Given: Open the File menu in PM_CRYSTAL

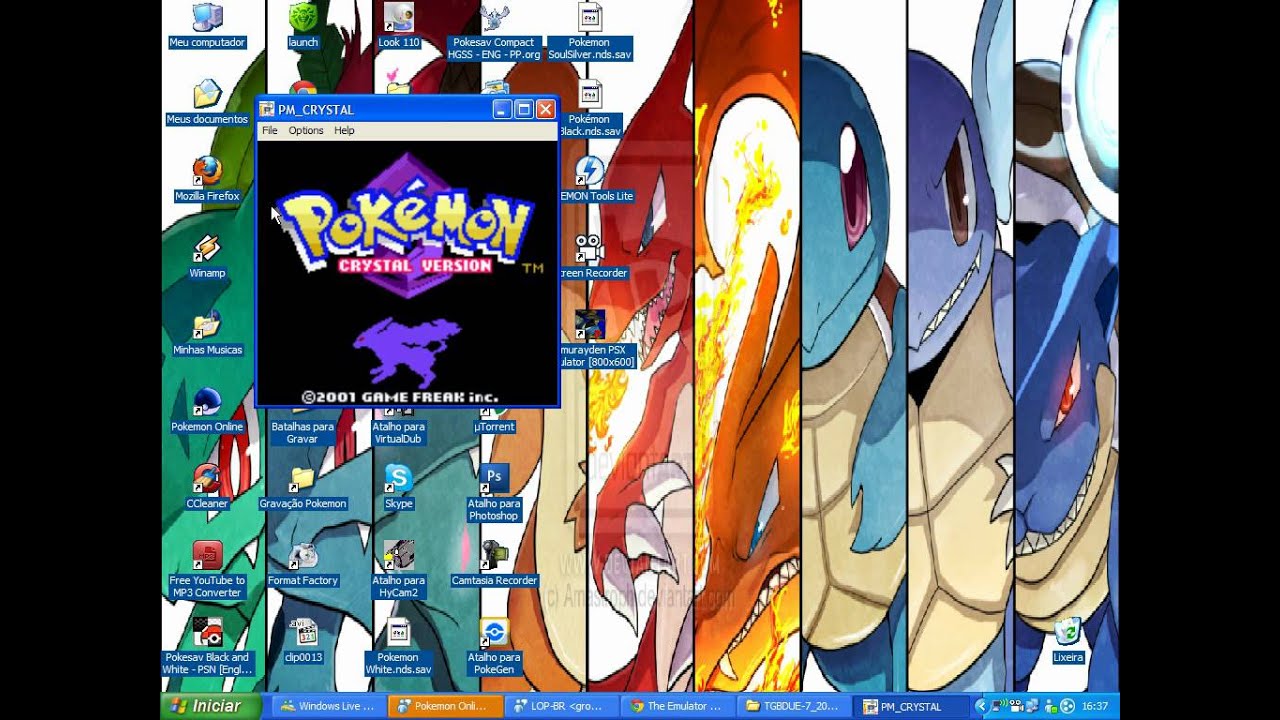Looking at the screenshot, I should [269, 130].
